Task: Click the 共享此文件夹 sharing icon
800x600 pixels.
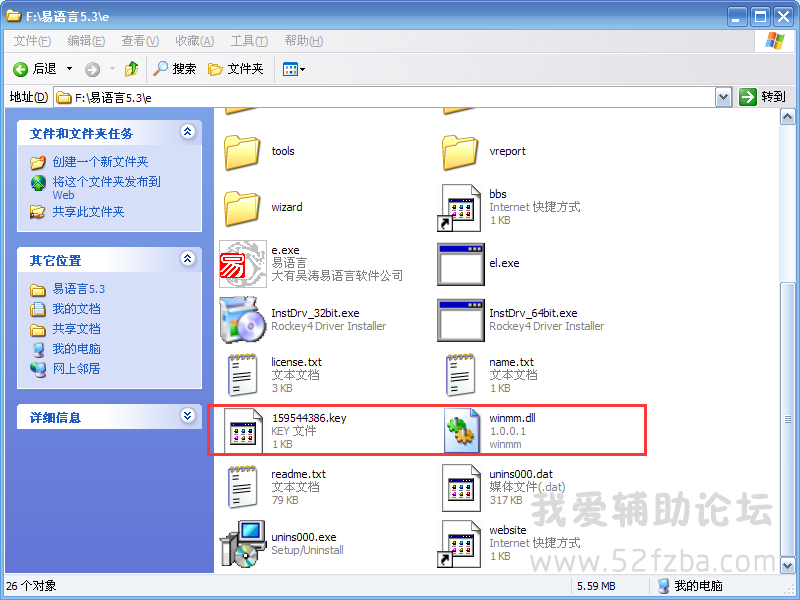Action: pos(38,212)
